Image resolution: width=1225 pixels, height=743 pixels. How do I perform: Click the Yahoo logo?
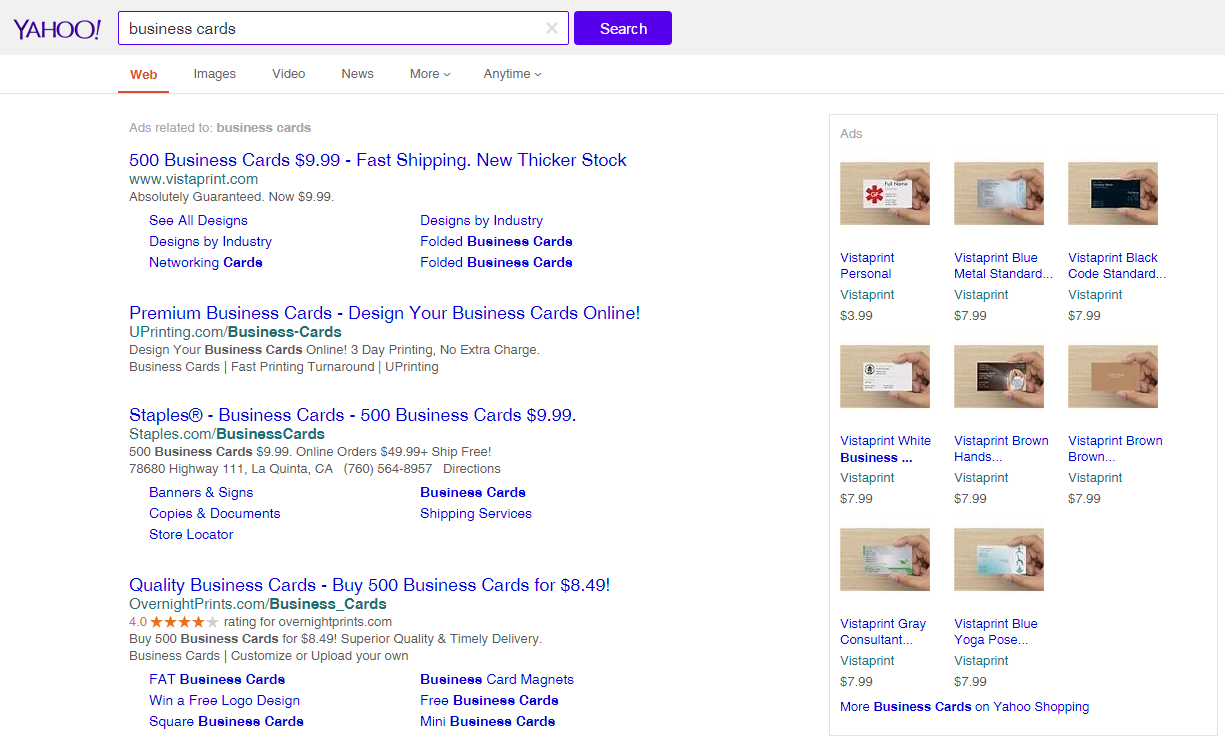[57, 29]
